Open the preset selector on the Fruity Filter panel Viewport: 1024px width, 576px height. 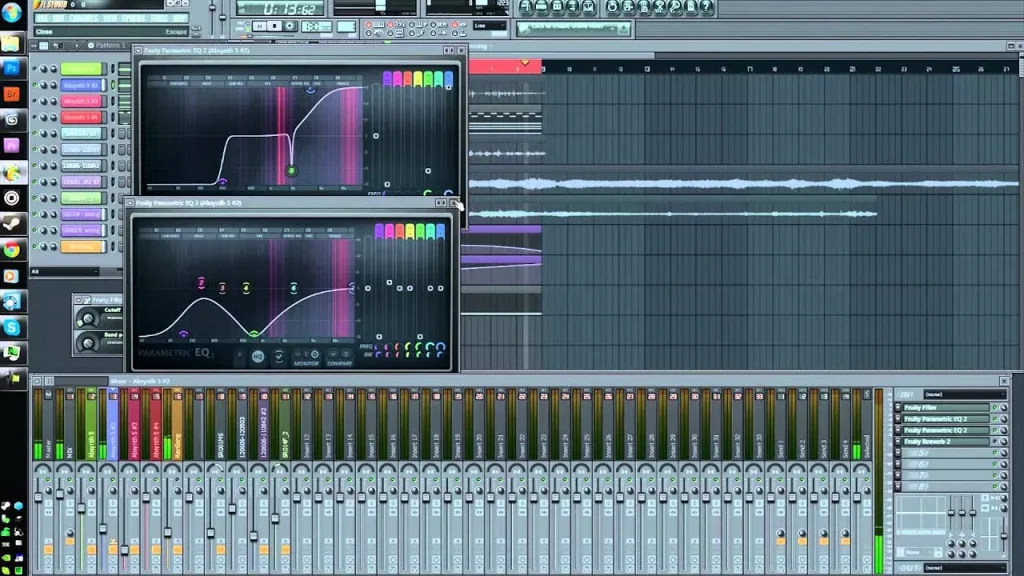[x=78, y=300]
